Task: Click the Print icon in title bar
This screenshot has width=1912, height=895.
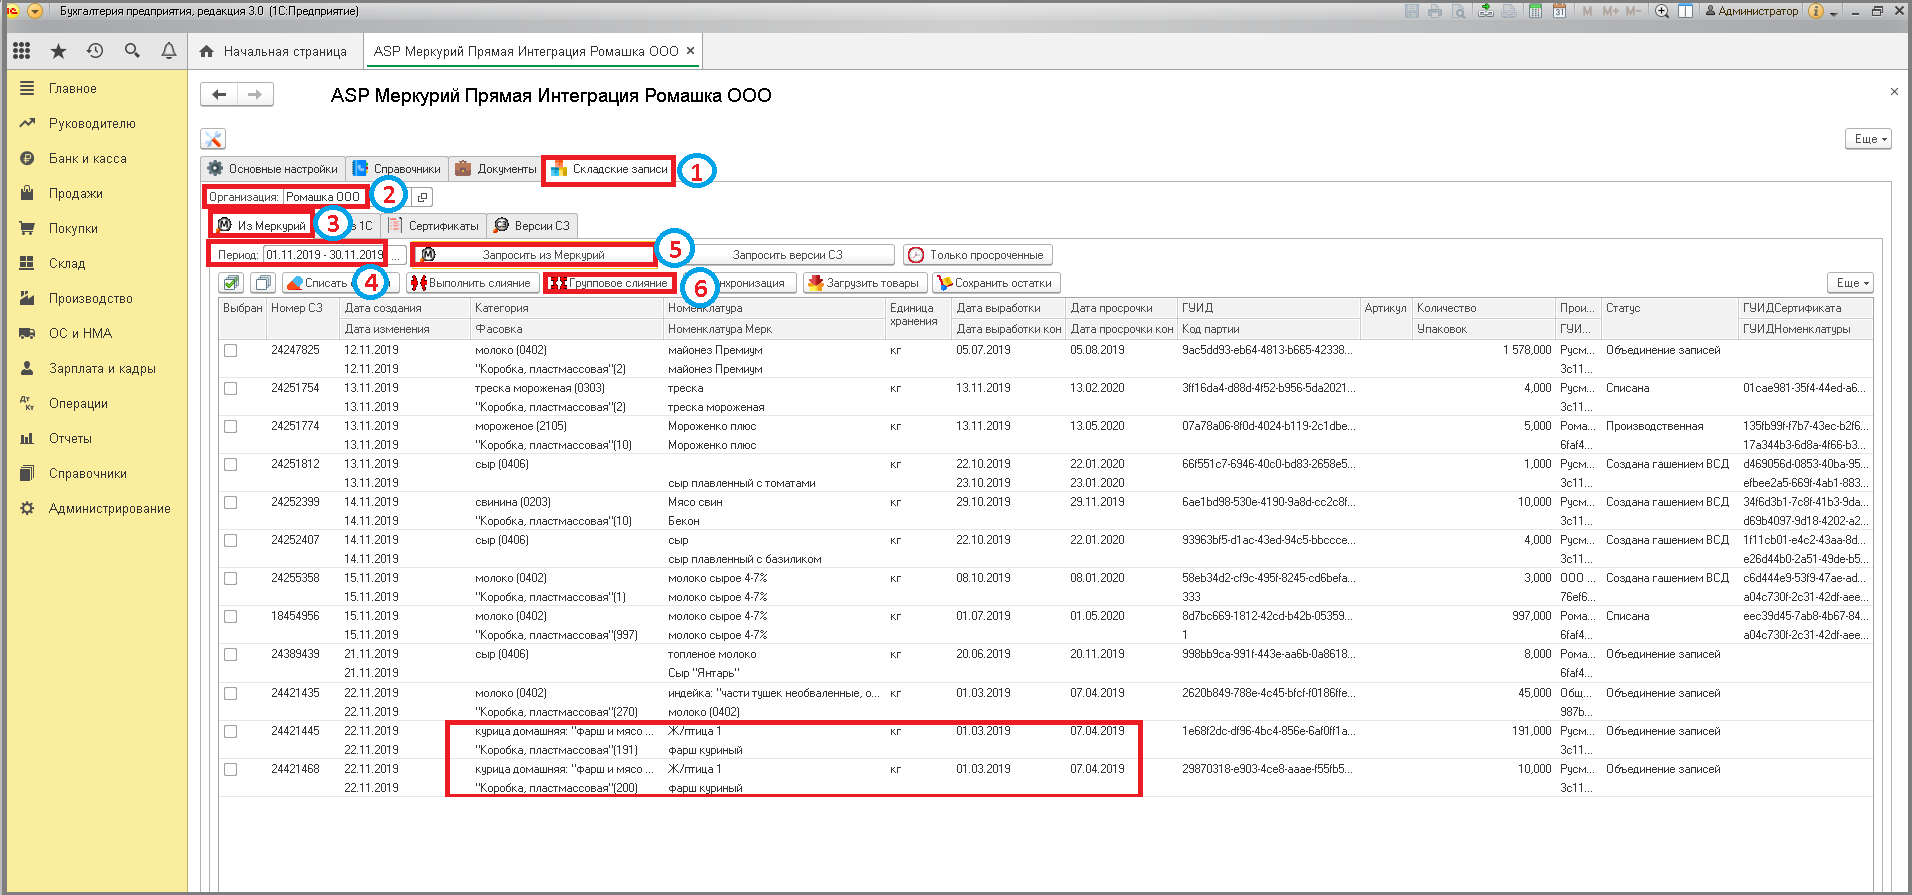Action: pos(1435,11)
